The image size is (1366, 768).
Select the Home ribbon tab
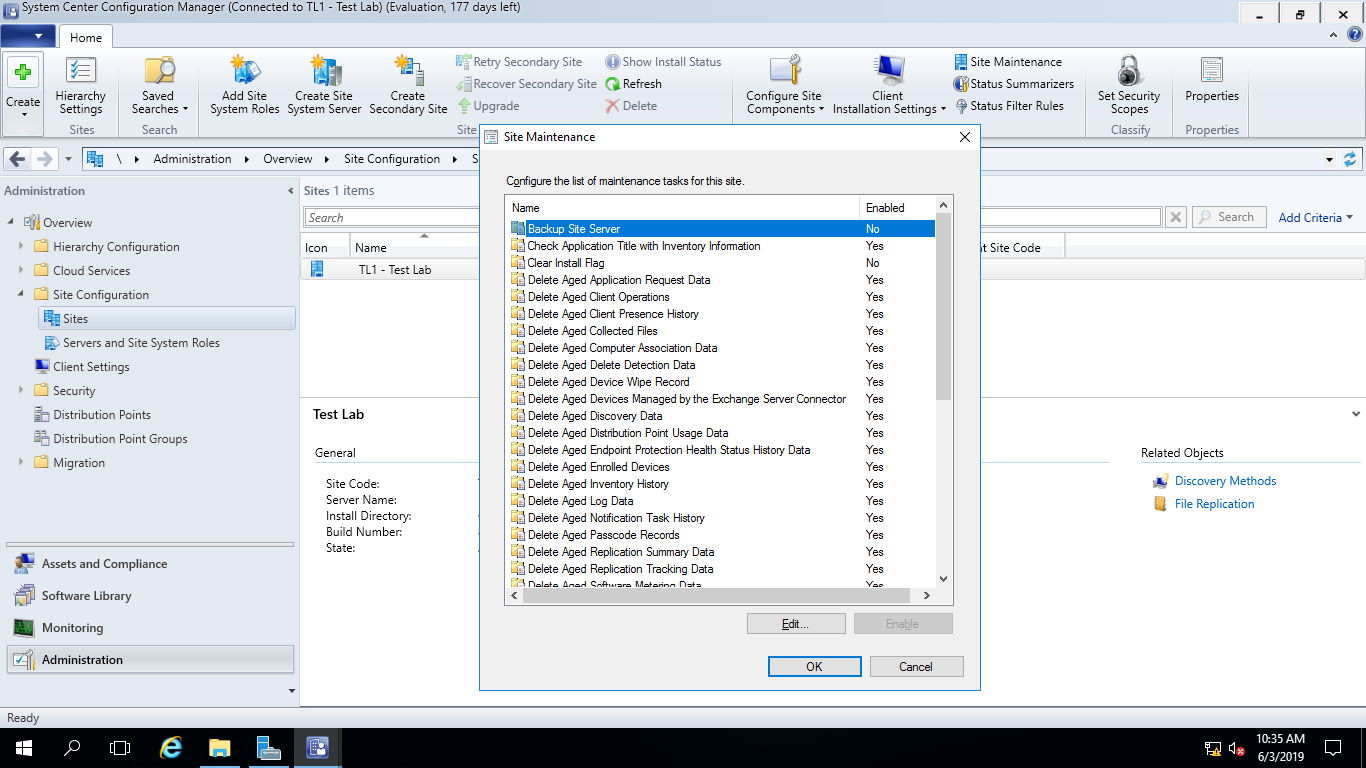tap(86, 38)
